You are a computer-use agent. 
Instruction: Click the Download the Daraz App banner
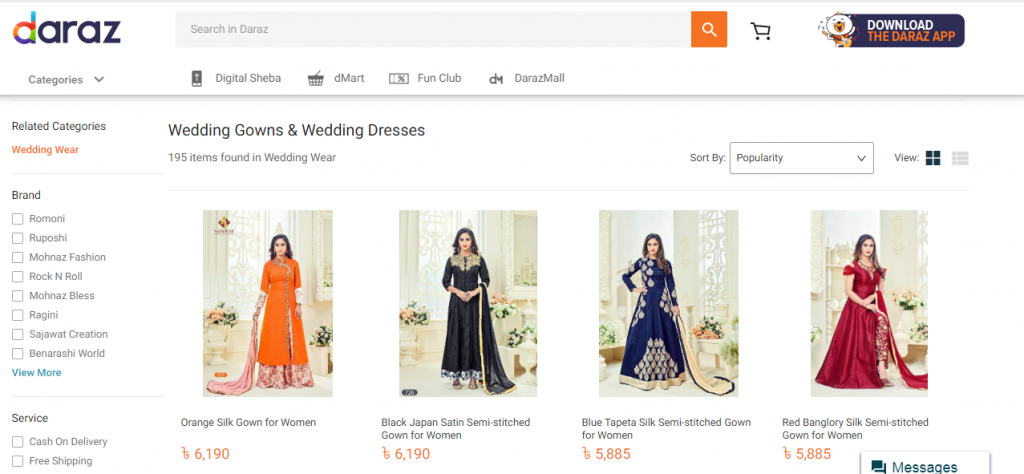pos(891,31)
